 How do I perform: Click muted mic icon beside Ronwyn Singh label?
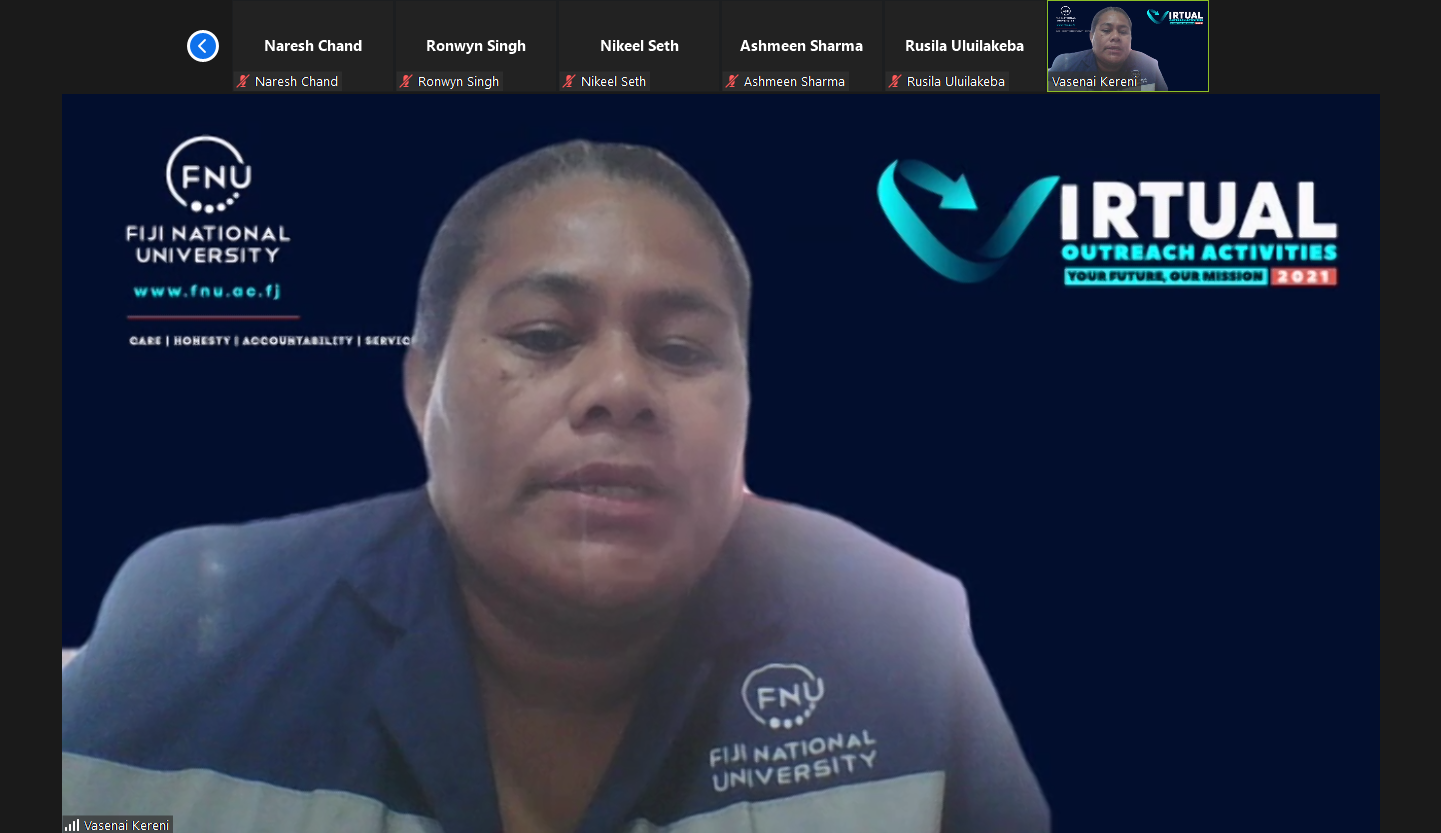[406, 81]
